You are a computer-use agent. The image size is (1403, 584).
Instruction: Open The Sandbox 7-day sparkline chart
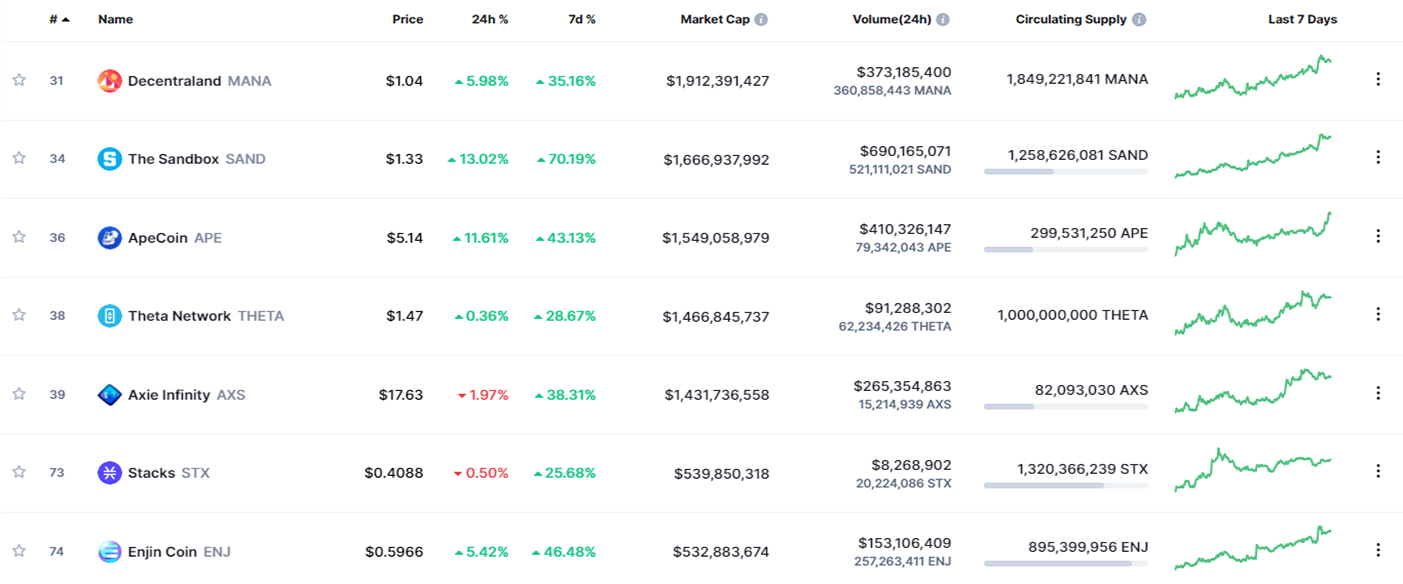click(1253, 156)
